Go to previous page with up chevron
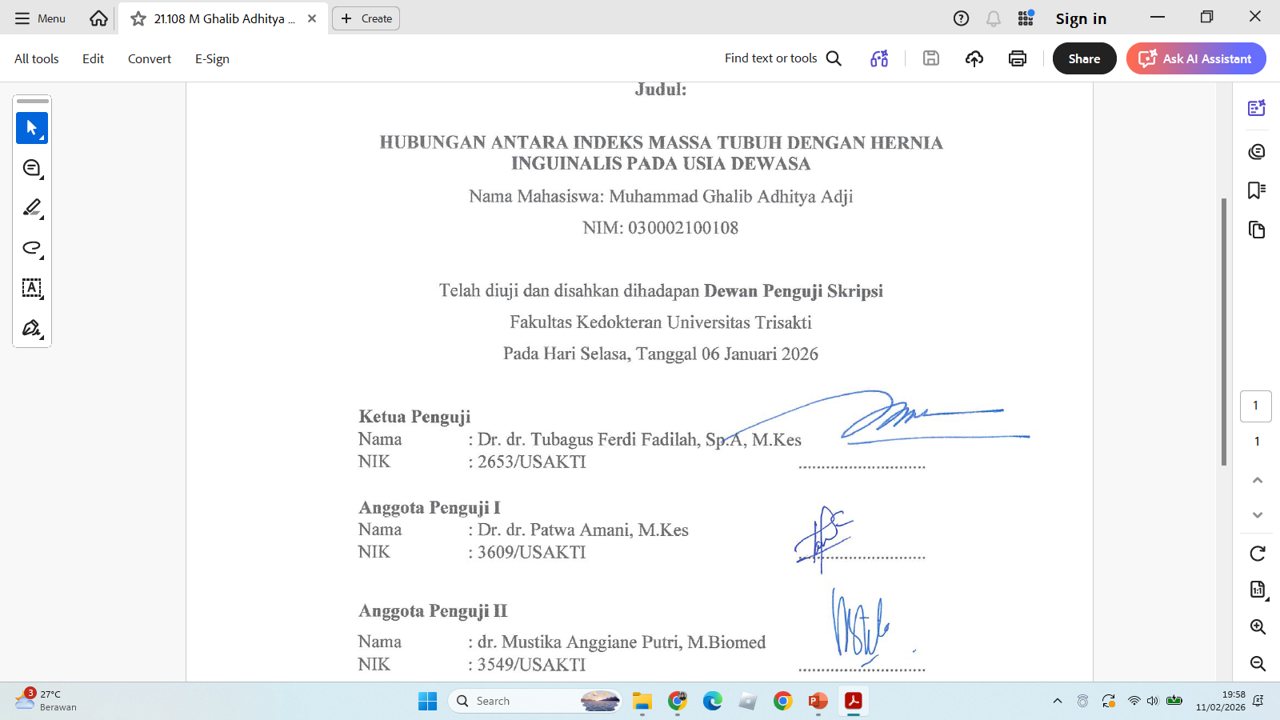The image size is (1280, 720). 1257,480
